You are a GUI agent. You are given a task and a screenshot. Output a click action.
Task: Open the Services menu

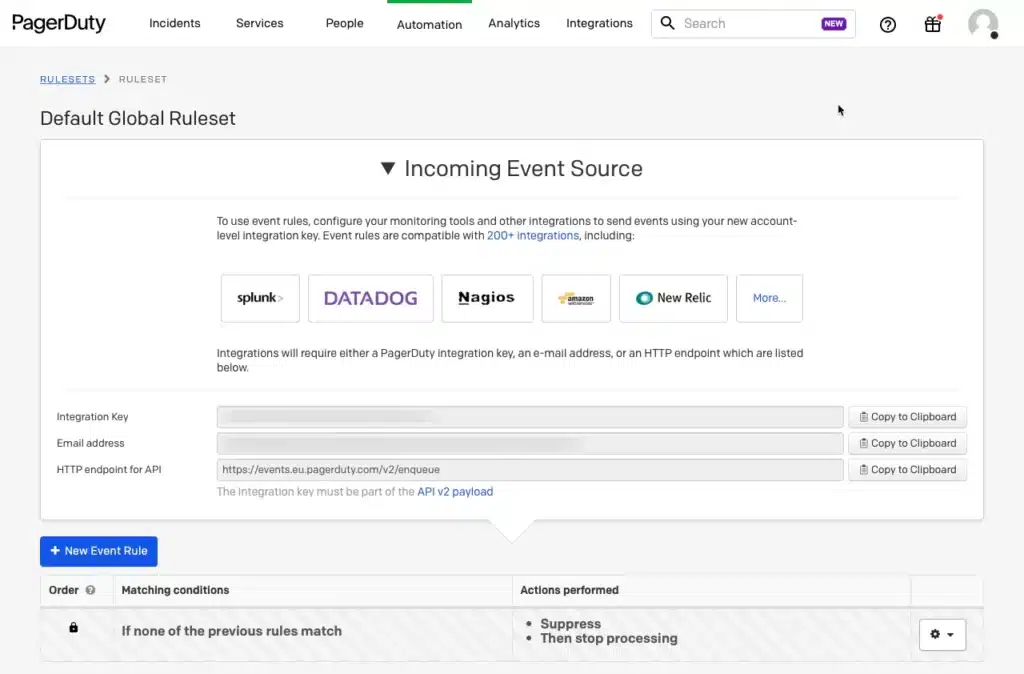coord(259,23)
